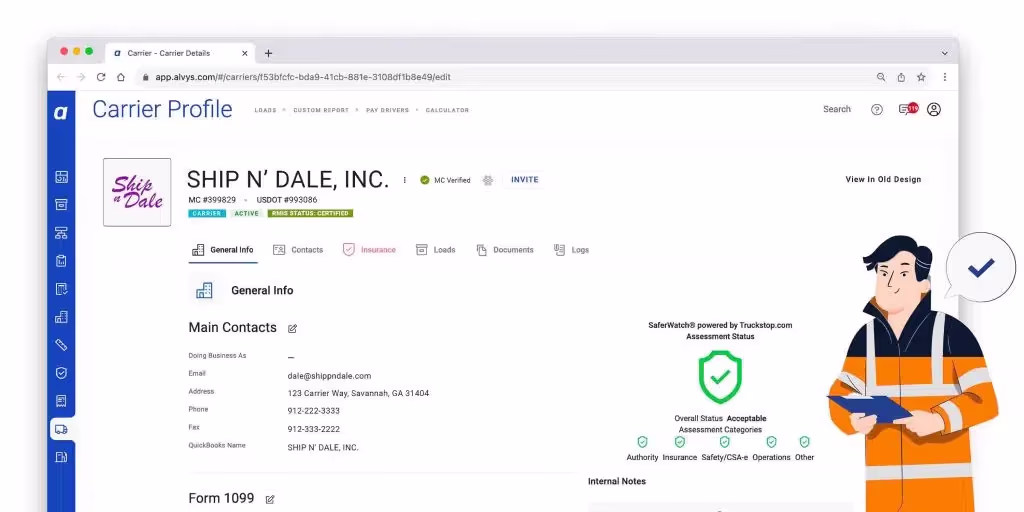Click the Other assessment shield icon
This screenshot has height=512, width=1024.
click(805, 442)
